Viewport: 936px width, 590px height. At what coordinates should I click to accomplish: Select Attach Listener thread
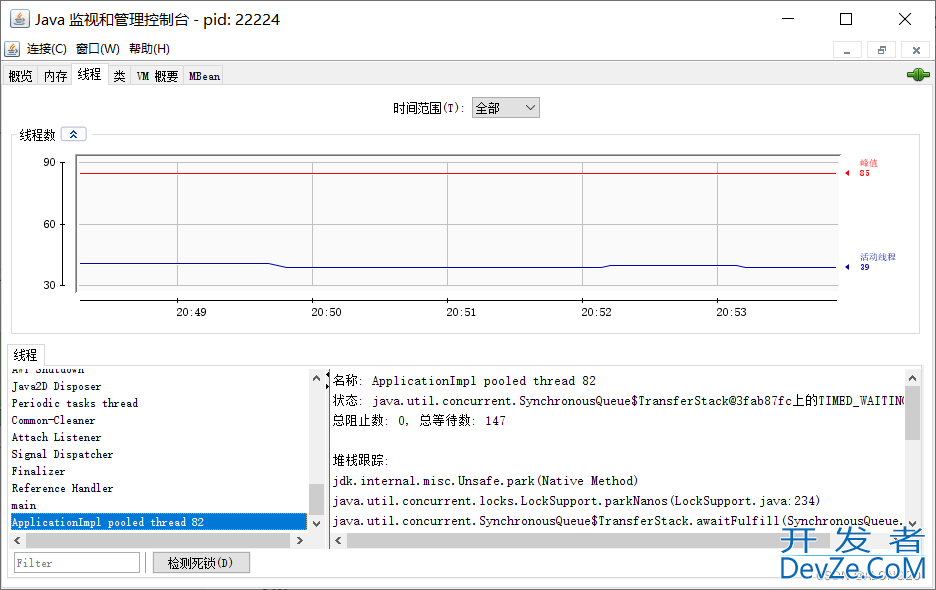[x=159, y=437]
